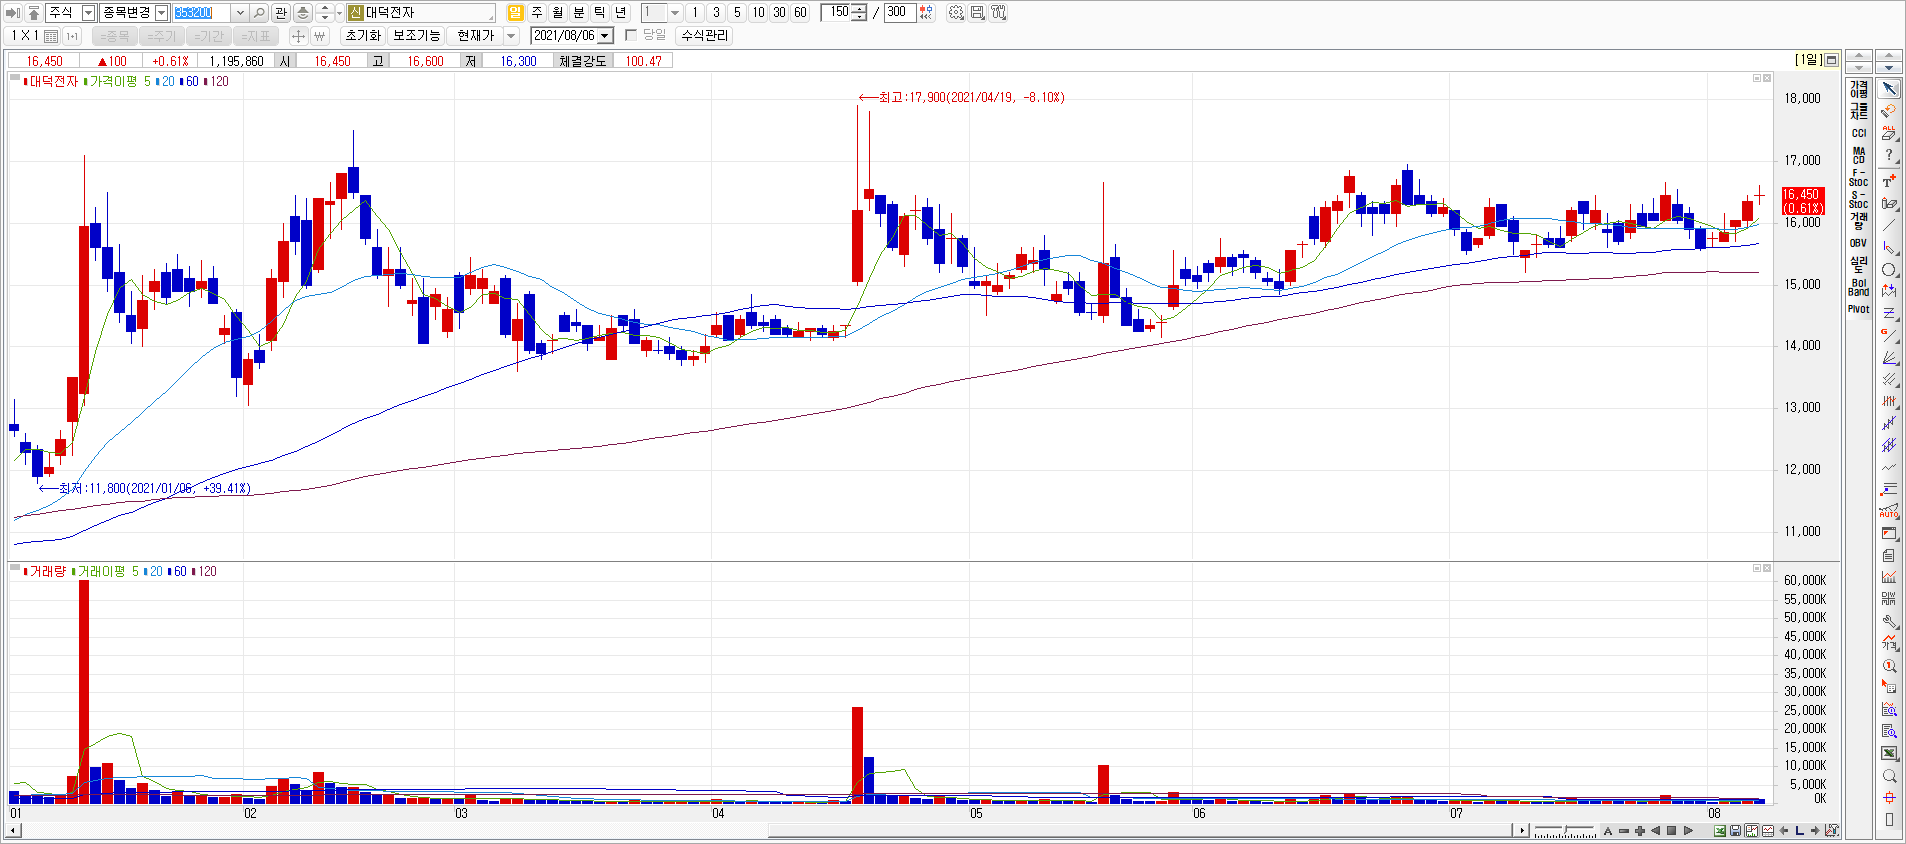The height and width of the screenshot is (844, 1906).
Task: Open the date picker dropdown 2021/08/06
Action: 605,35
